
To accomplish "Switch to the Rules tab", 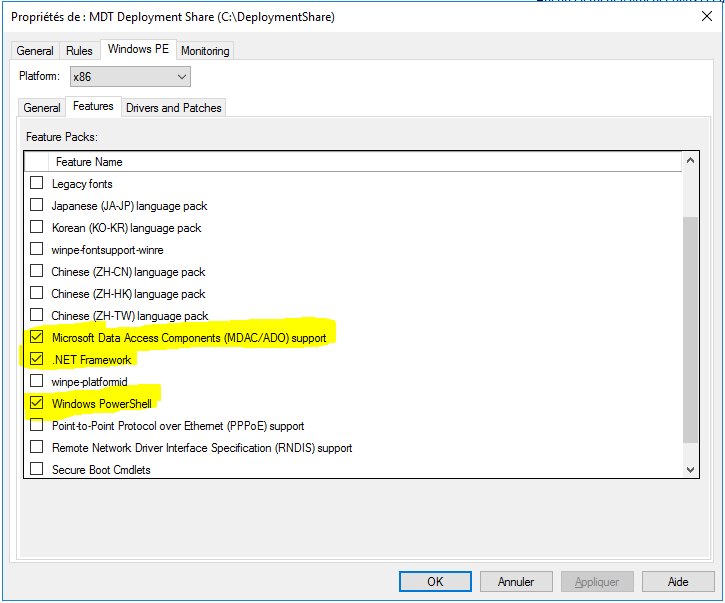I will [x=79, y=51].
